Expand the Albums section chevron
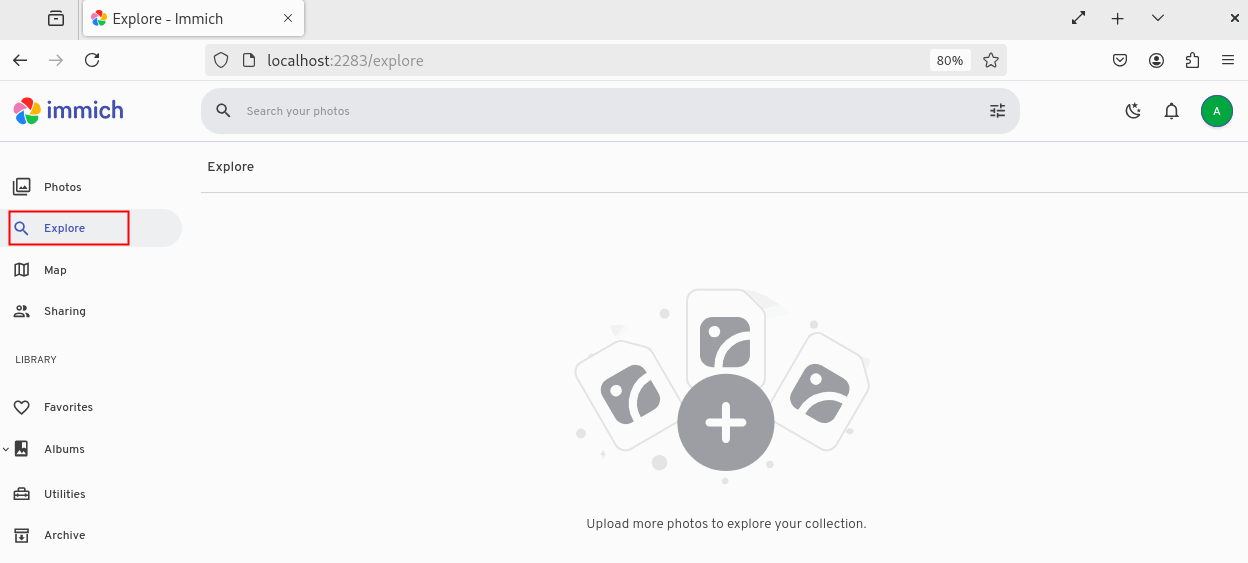The height and width of the screenshot is (563, 1248). pos(6,449)
